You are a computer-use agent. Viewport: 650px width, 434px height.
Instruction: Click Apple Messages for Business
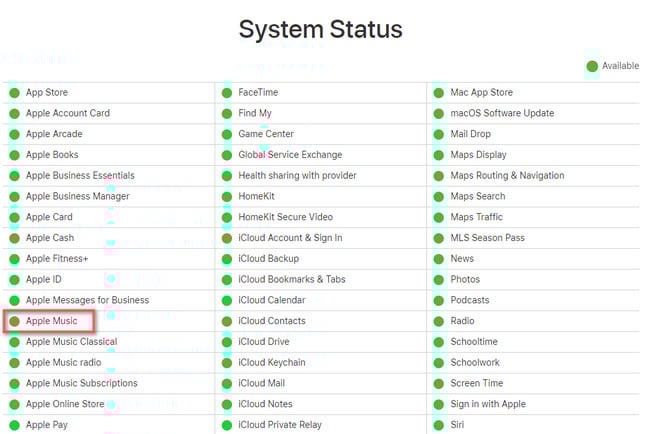(87, 300)
